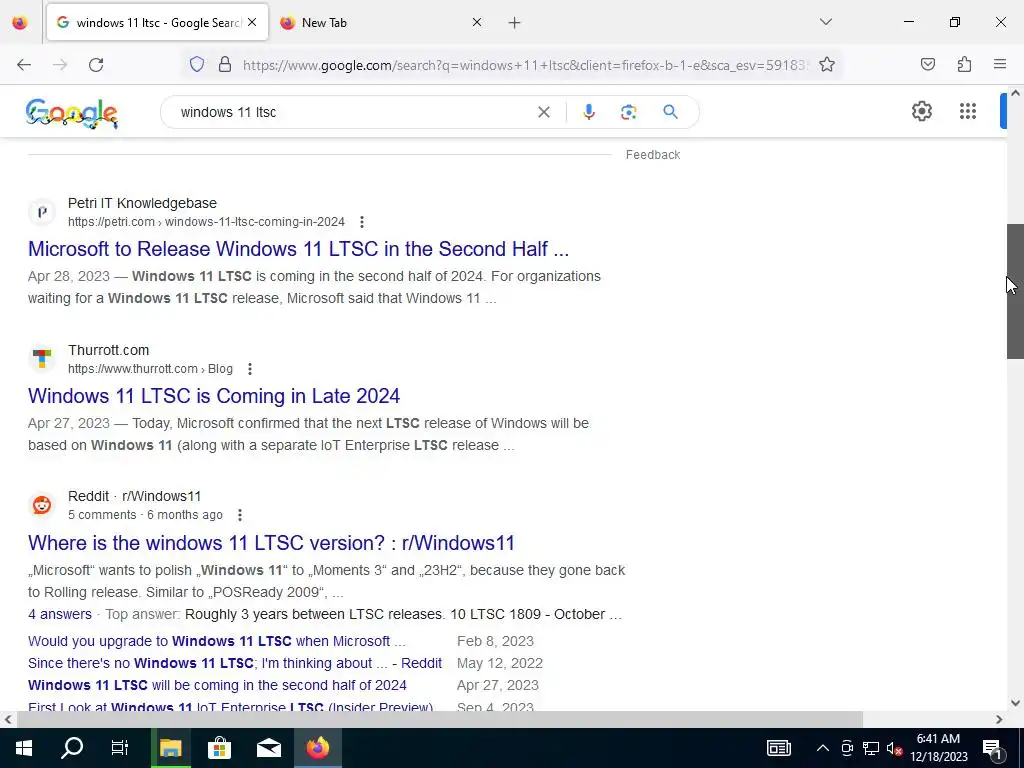Screen dimensions: 1024x768
Task: Switch to Firefox in taskbar
Action: pyautogui.click(x=318, y=748)
